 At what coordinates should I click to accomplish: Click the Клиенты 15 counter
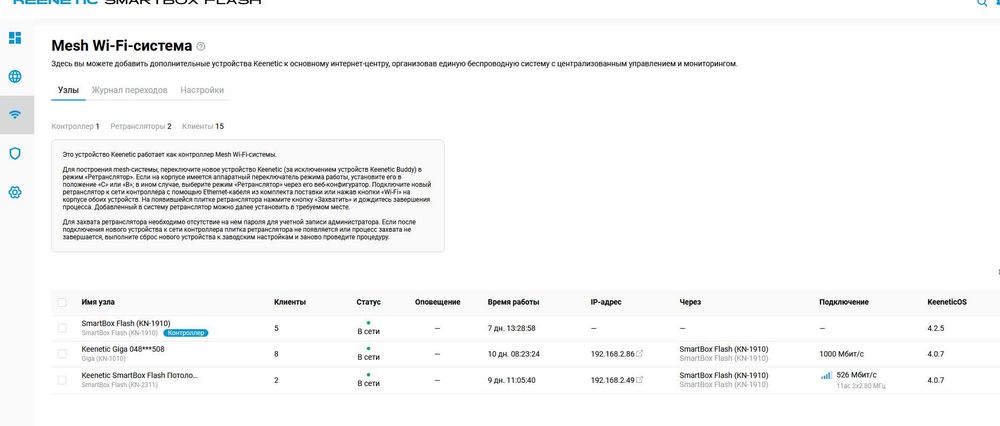click(x=203, y=126)
